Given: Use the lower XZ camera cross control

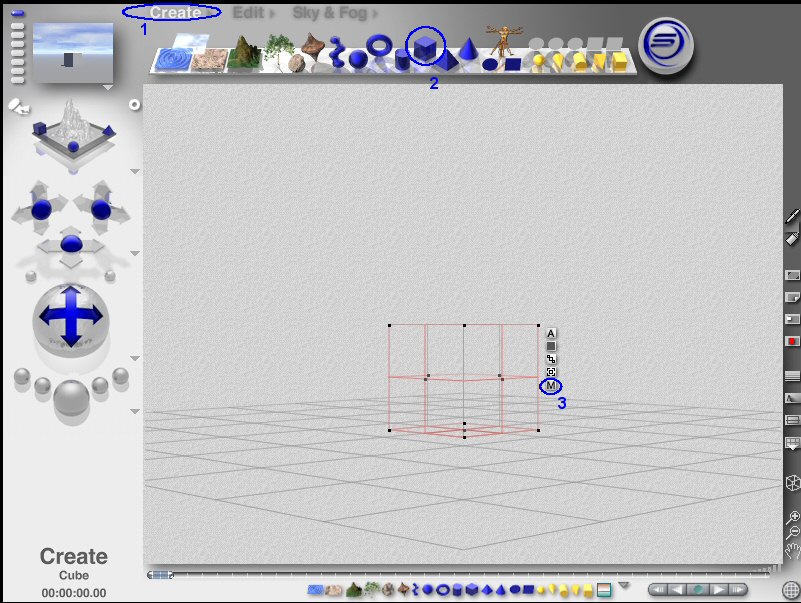Looking at the screenshot, I should pyautogui.click(x=71, y=247).
